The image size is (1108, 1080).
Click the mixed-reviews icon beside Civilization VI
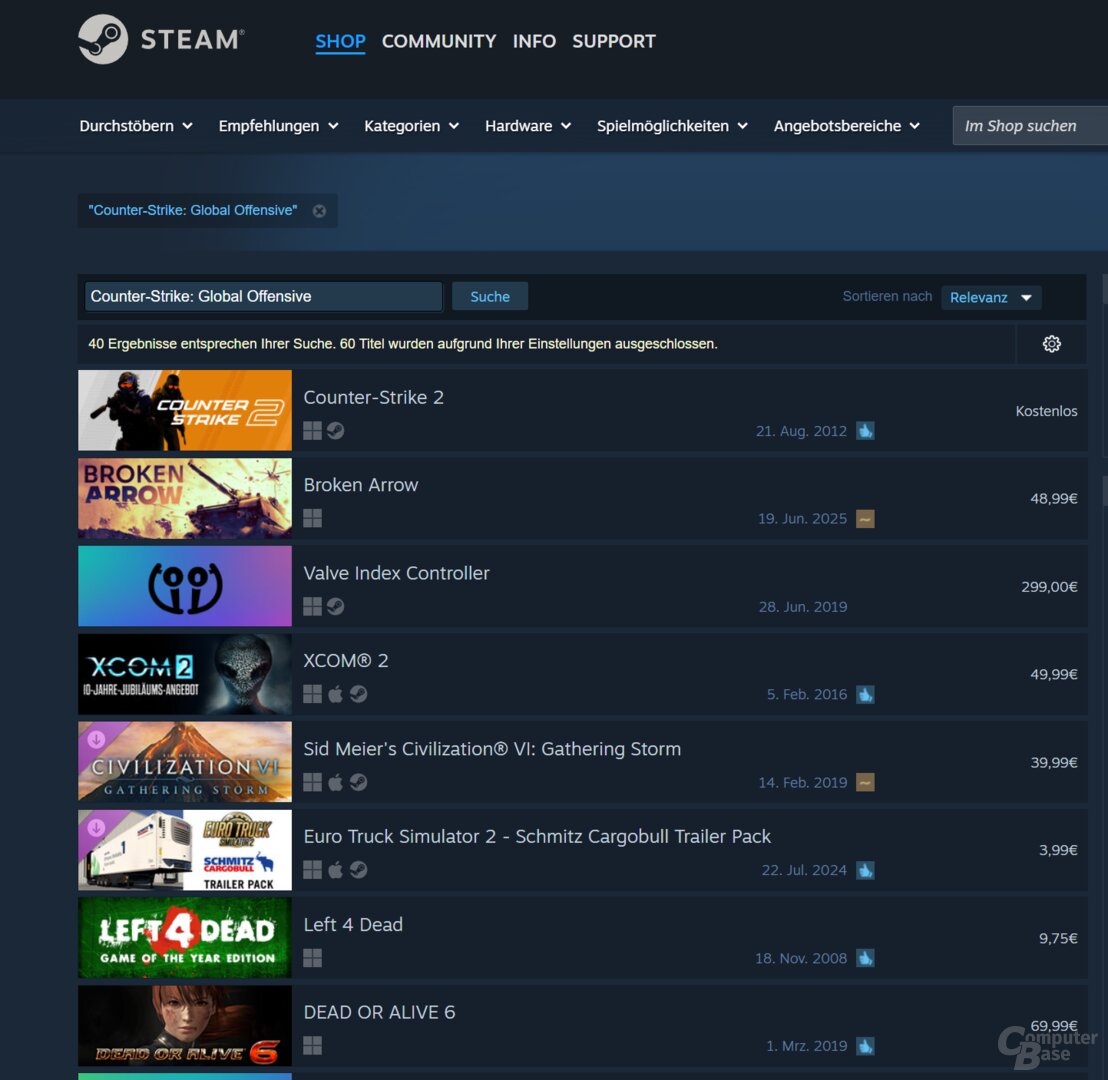[x=865, y=782]
